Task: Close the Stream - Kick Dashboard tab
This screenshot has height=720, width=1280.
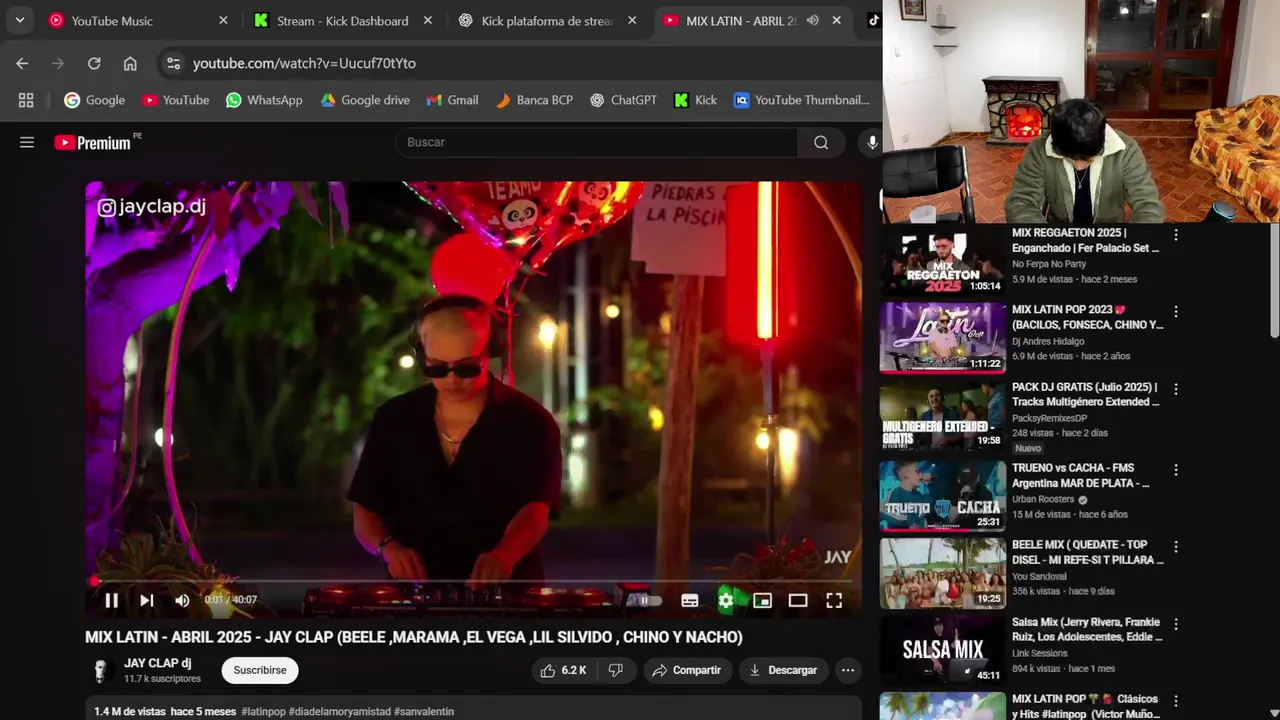Action: (x=428, y=20)
